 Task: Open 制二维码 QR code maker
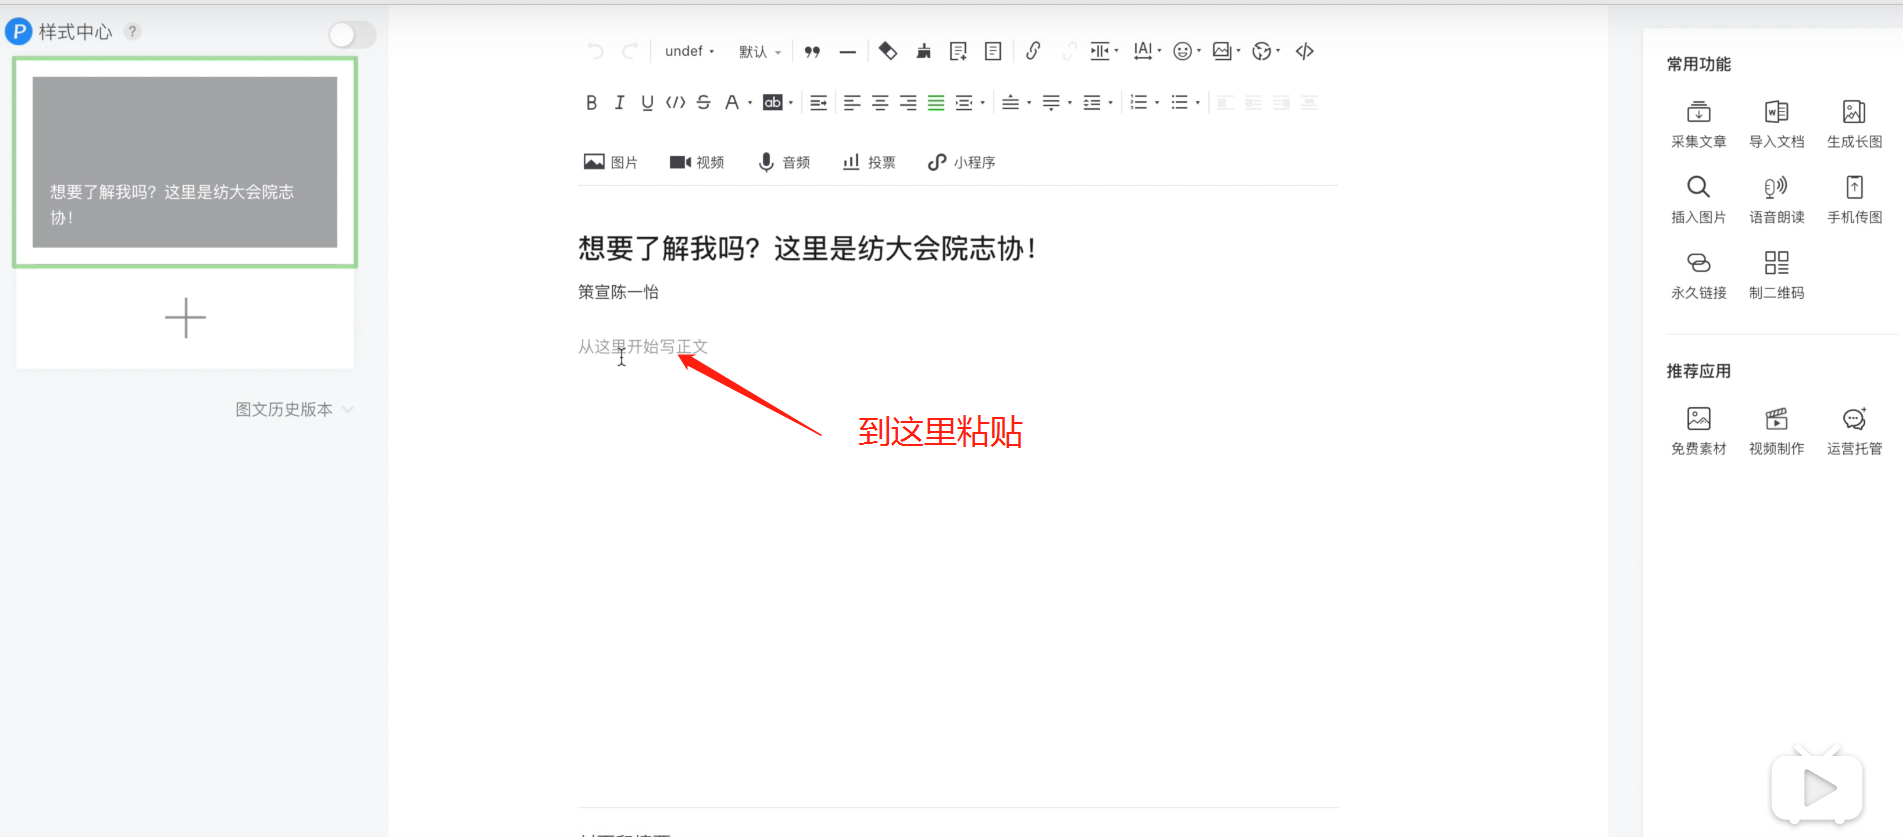tap(1777, 275)
